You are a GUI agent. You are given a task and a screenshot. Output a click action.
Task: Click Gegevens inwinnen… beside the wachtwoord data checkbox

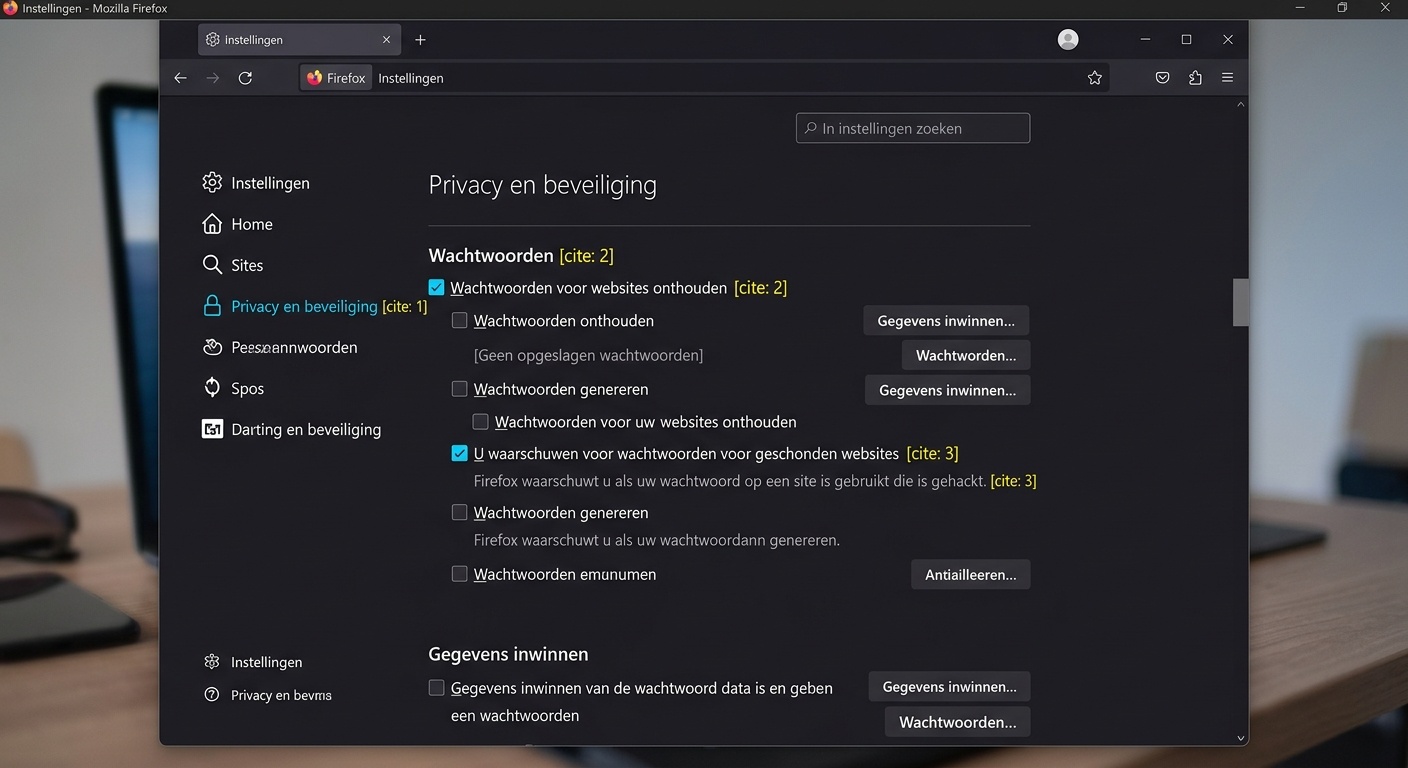(950, 687)
